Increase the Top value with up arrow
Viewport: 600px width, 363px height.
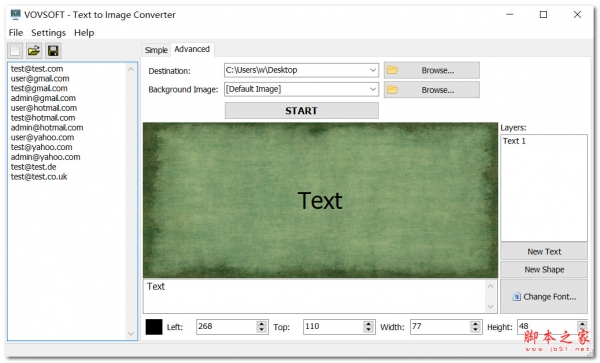[368, 324]
